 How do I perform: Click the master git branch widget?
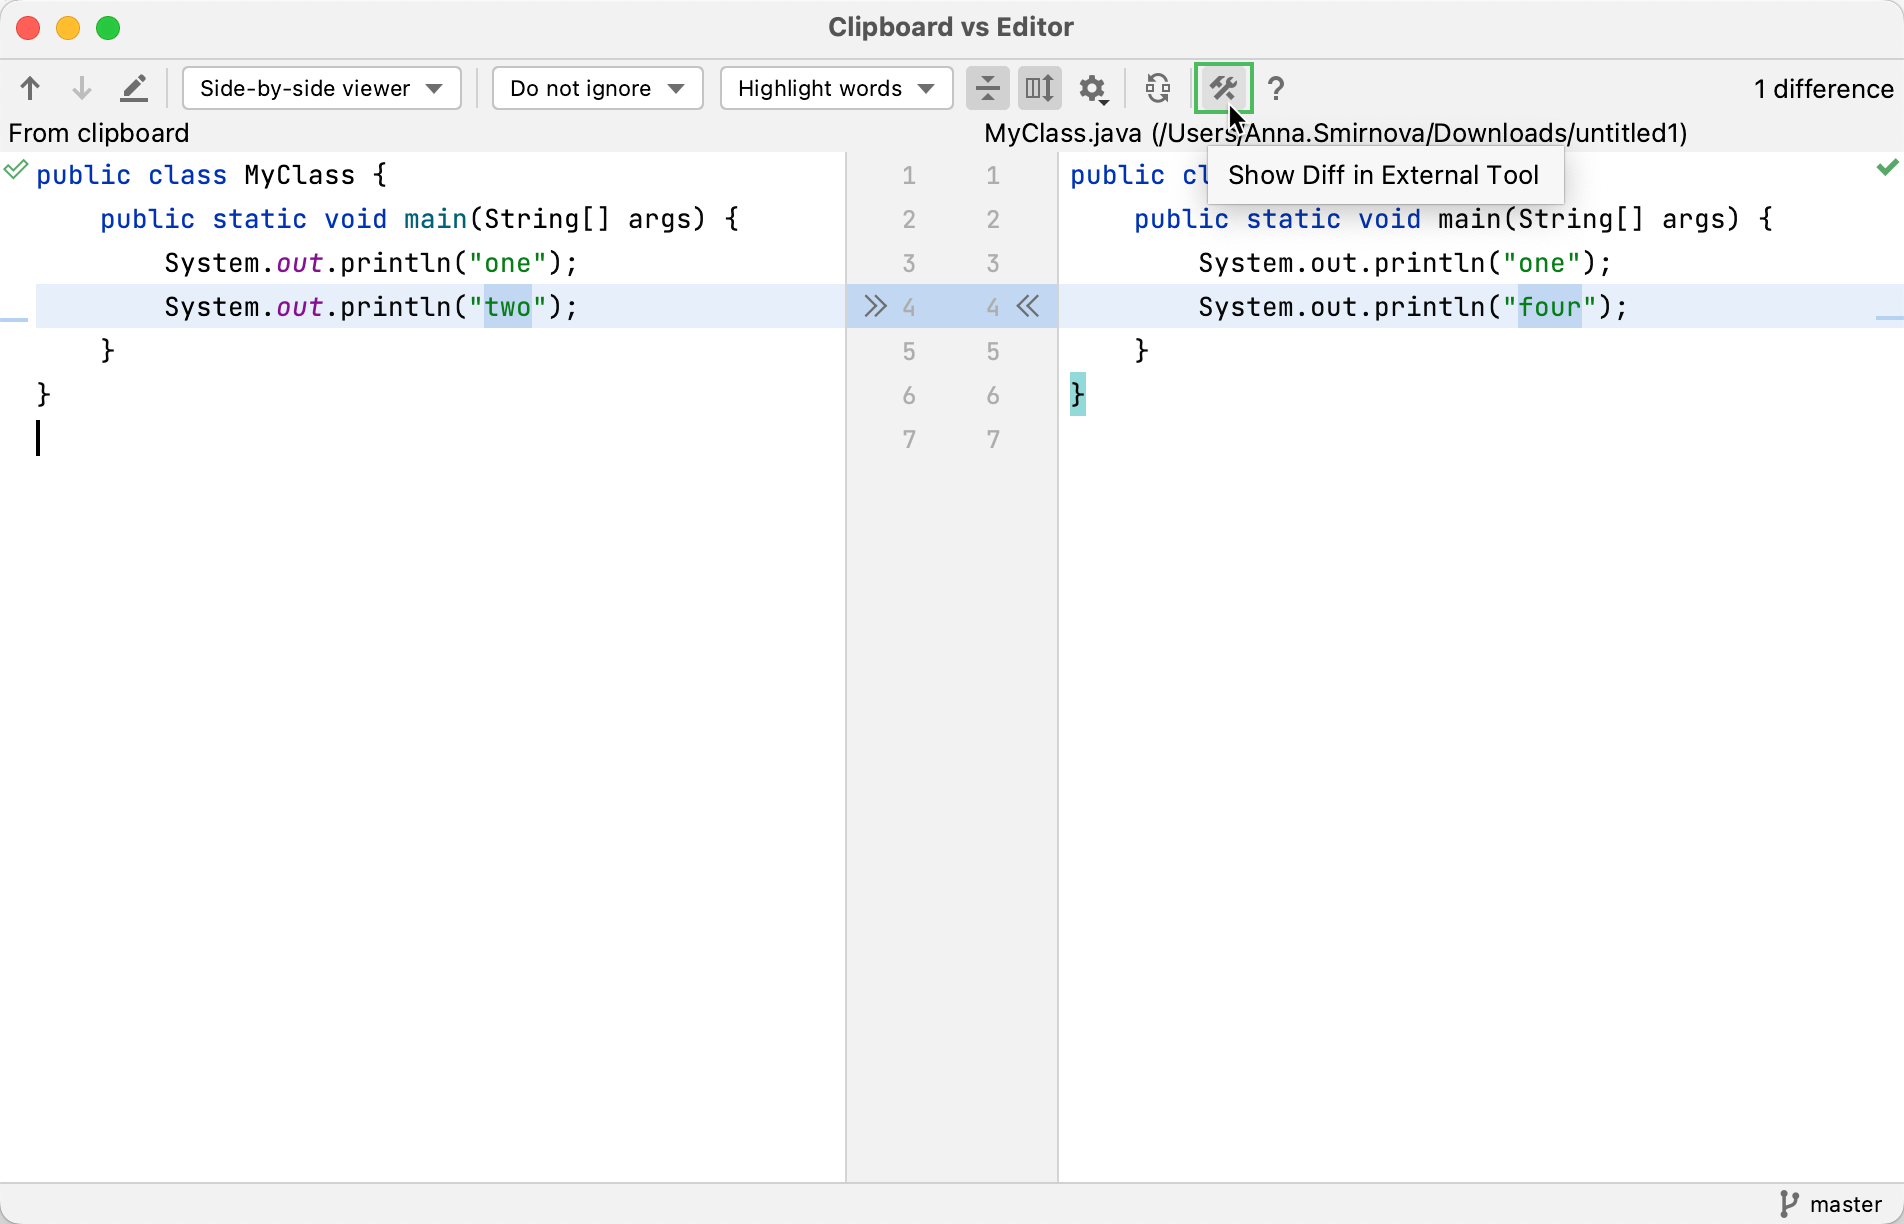coord(1831,1204)
